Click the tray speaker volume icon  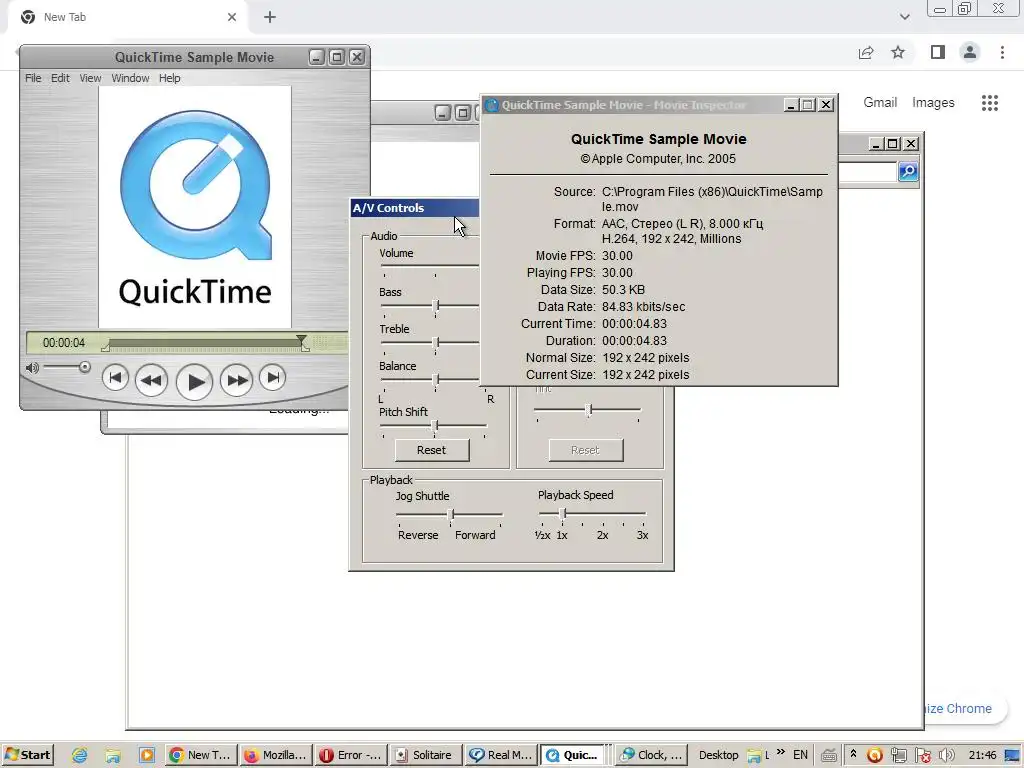pos(946,756)
